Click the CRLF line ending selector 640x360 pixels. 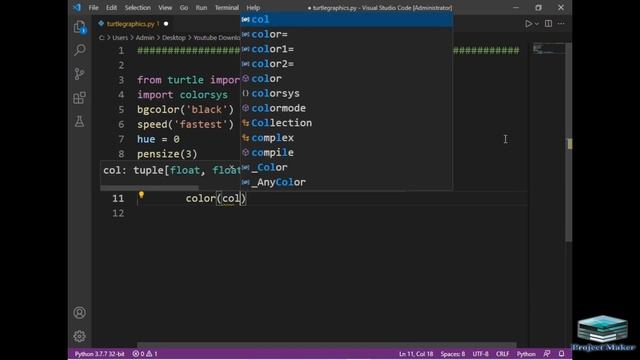pos(502,354)
